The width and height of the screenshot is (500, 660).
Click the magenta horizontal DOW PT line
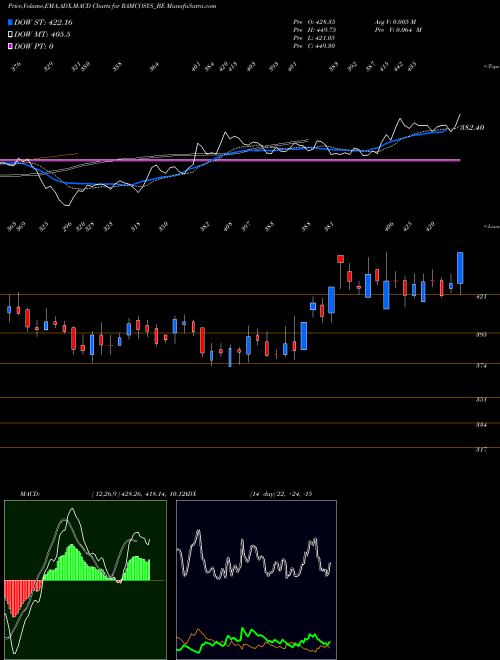pos(230,160)
